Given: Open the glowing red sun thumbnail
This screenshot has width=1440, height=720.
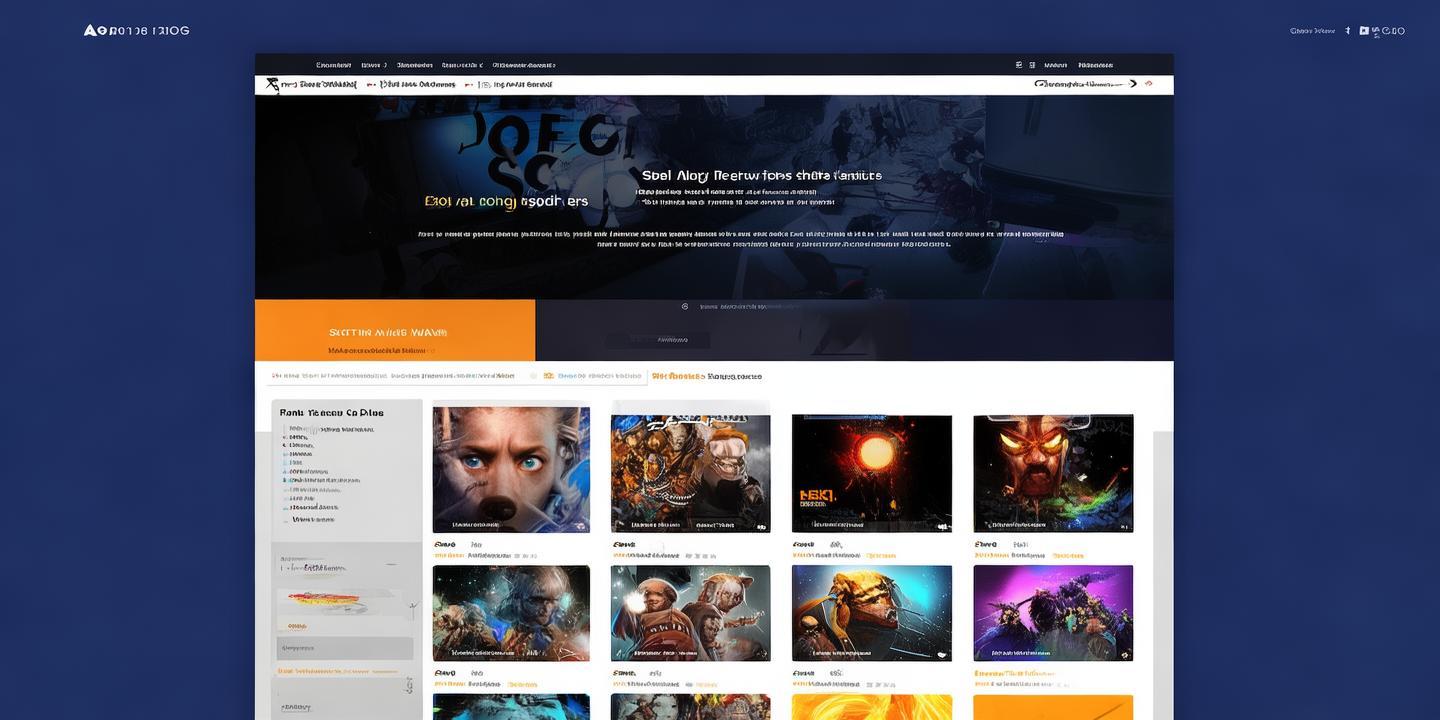Looking at the screenshot, I should click(x=872, y=474).
